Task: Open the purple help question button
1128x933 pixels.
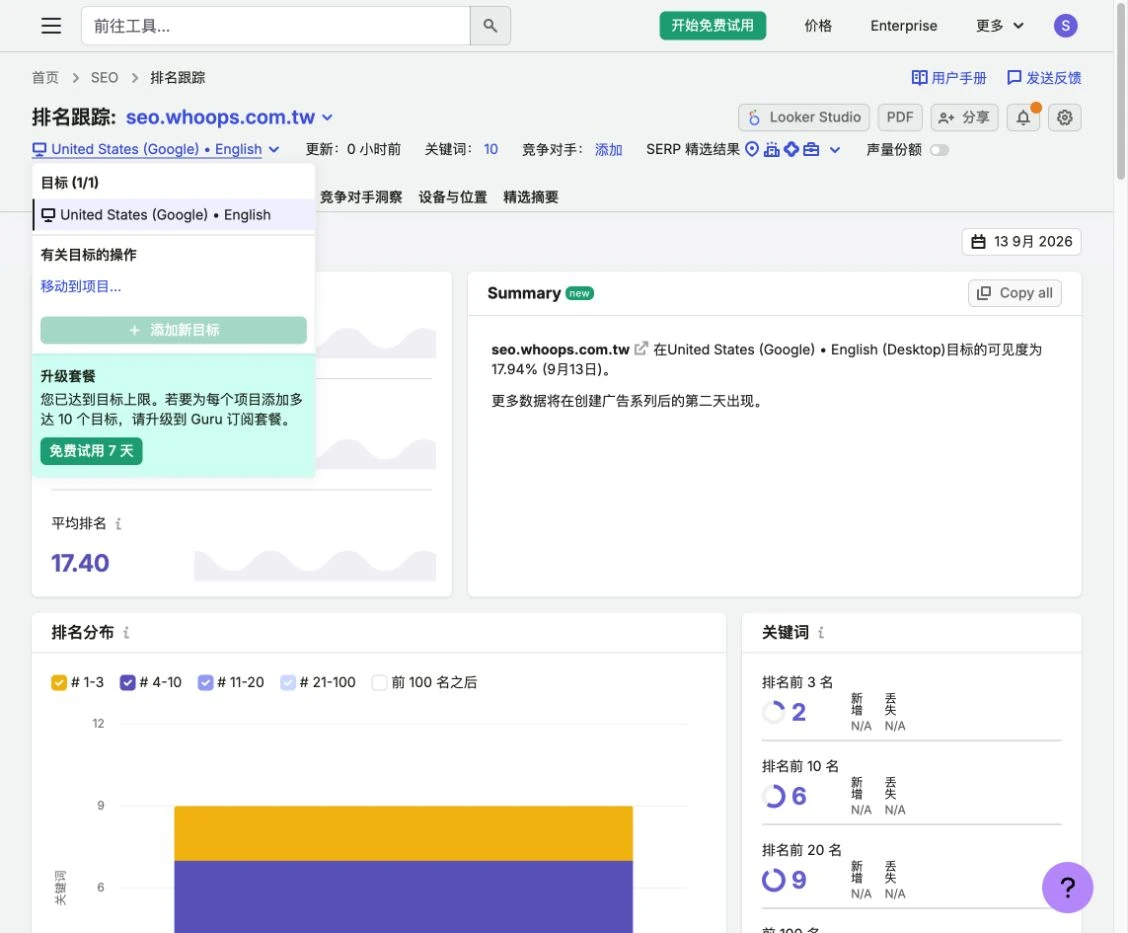Action: tap(1068, 888)
